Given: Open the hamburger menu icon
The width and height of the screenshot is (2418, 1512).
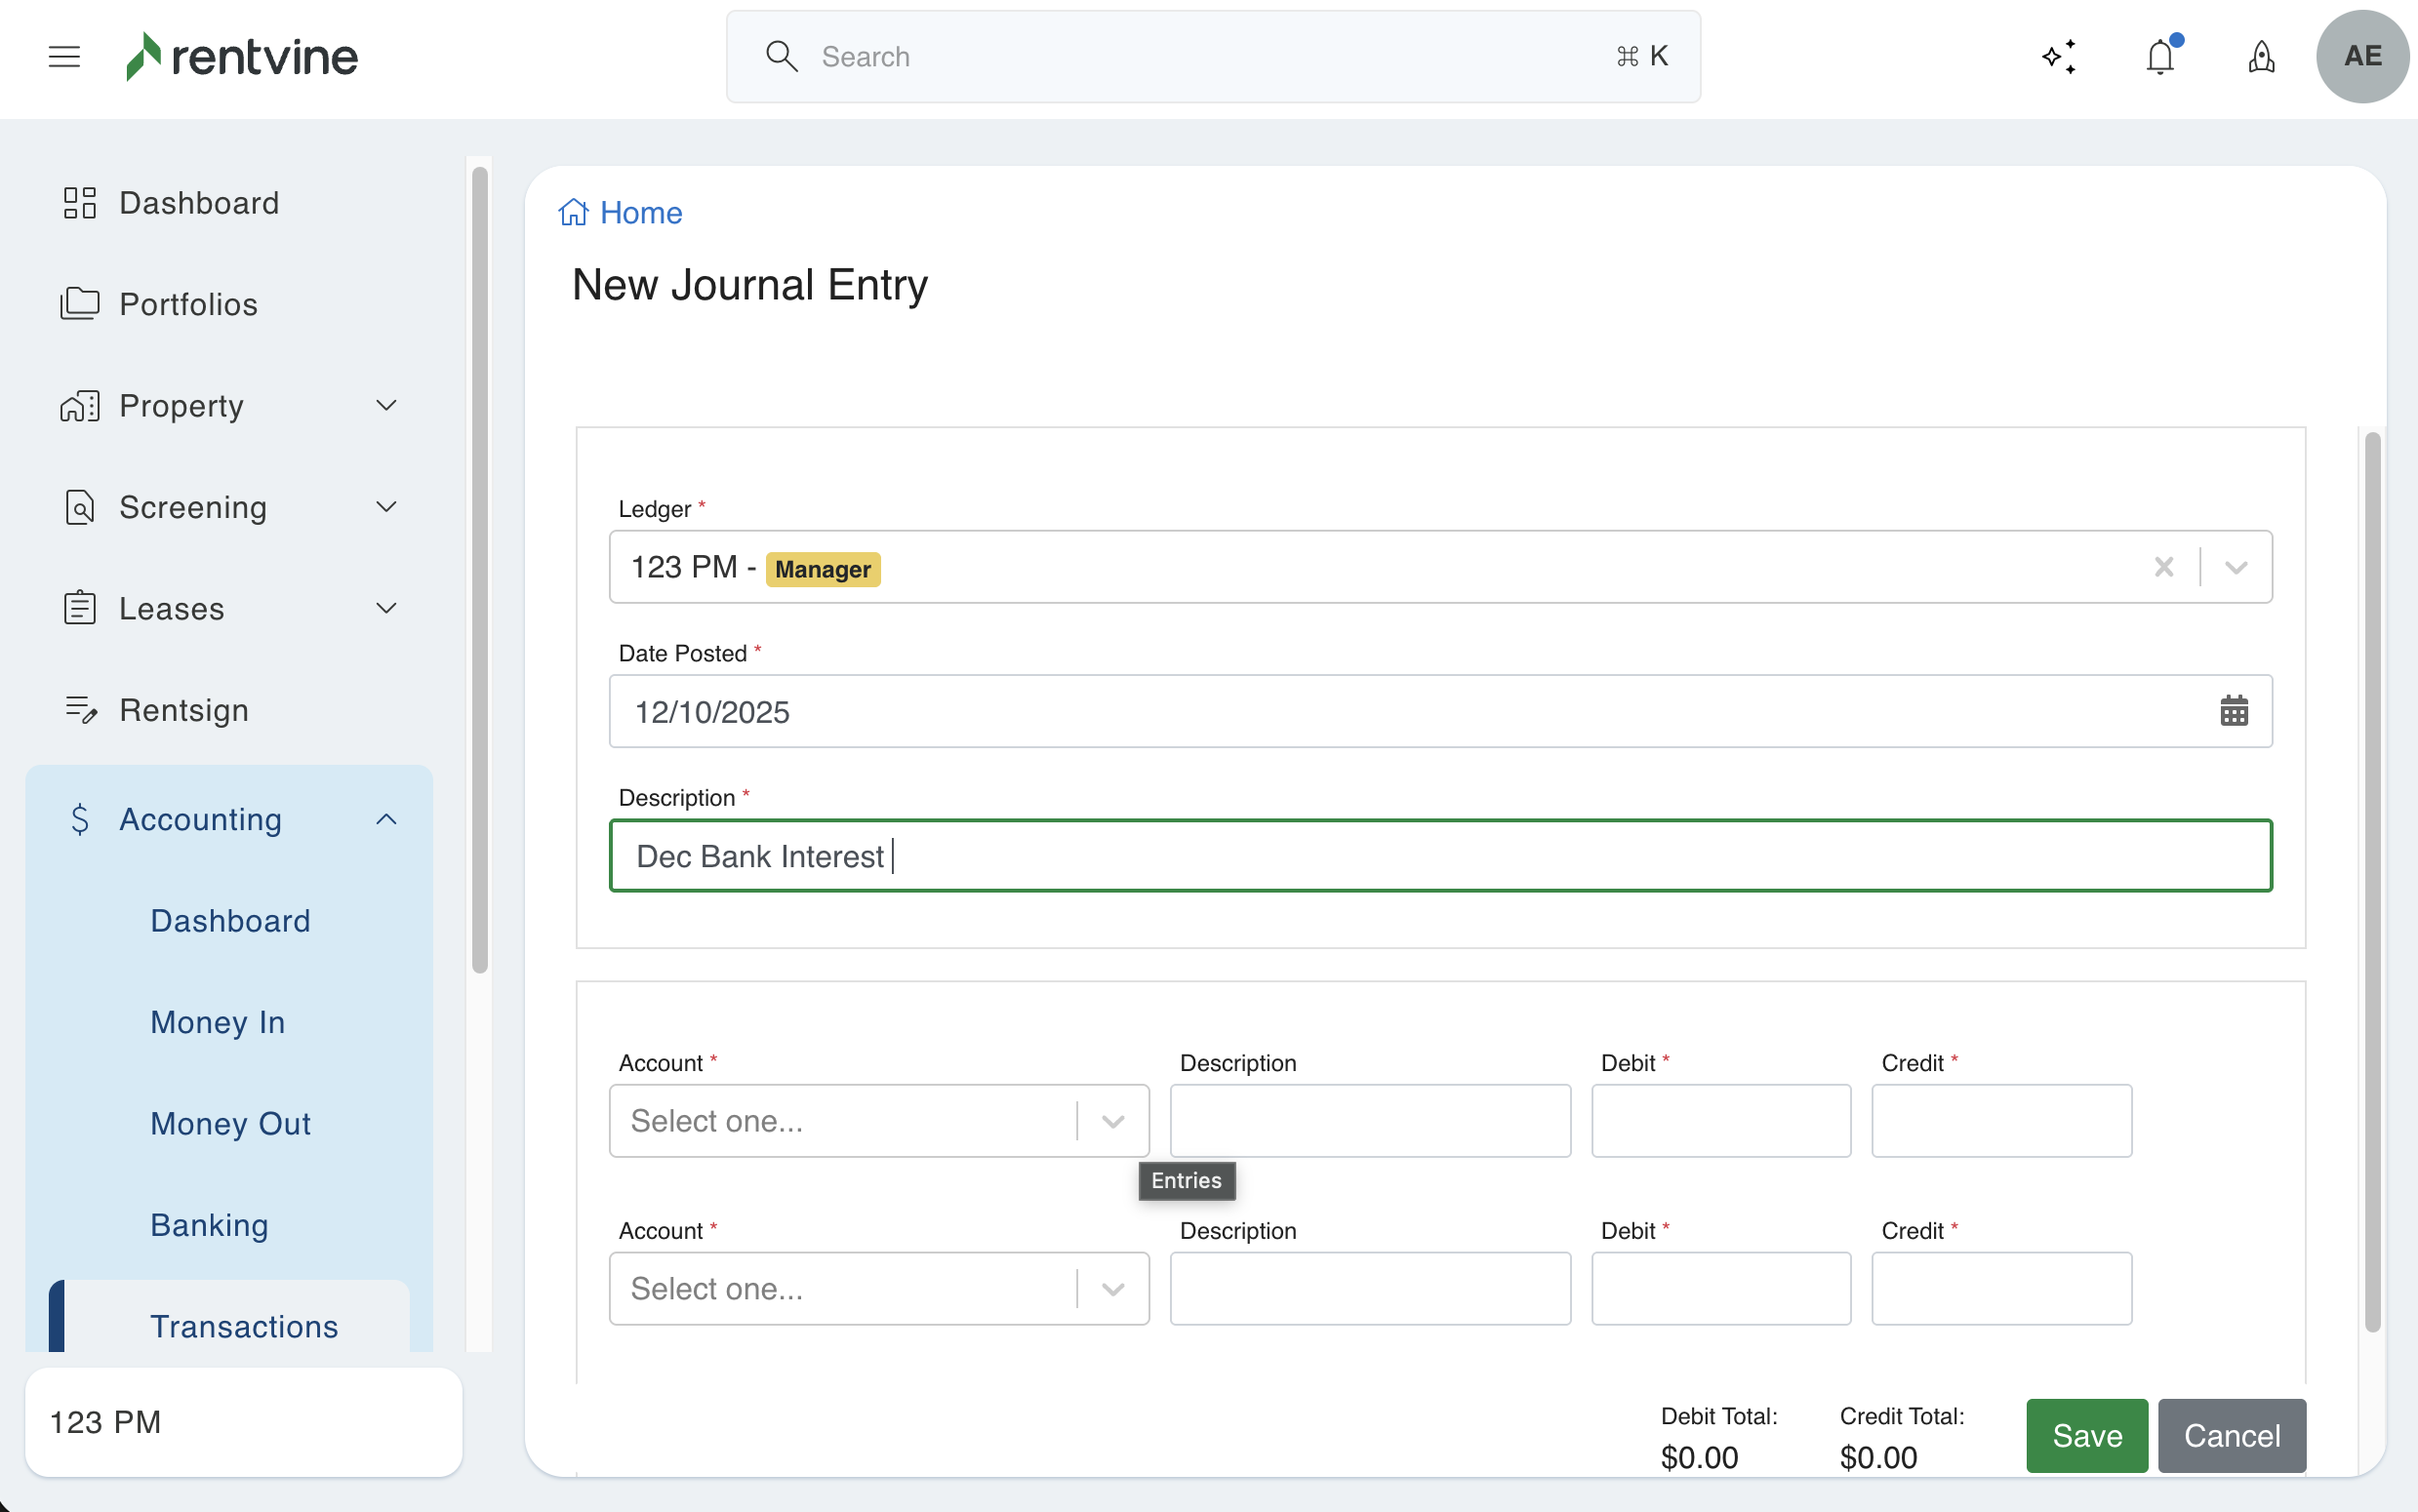Looking at the screenshot, I should (x=64, y=56).
